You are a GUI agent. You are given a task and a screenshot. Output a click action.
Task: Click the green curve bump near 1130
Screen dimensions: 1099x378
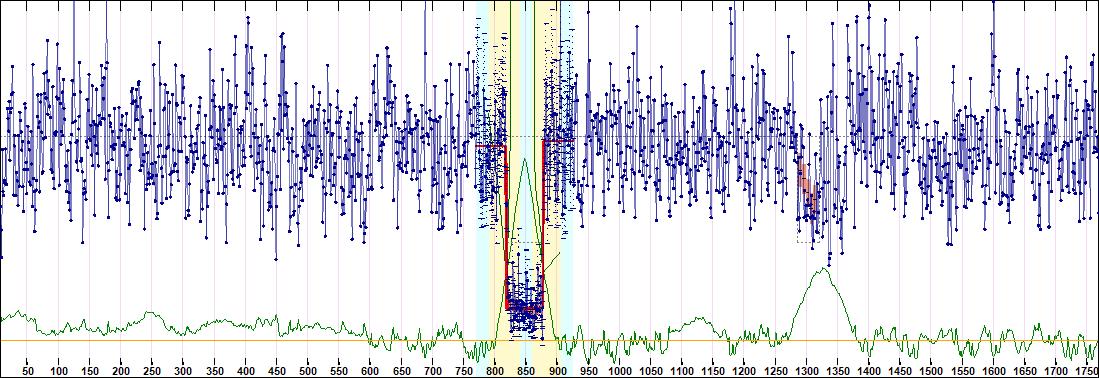tap(698, 319)
